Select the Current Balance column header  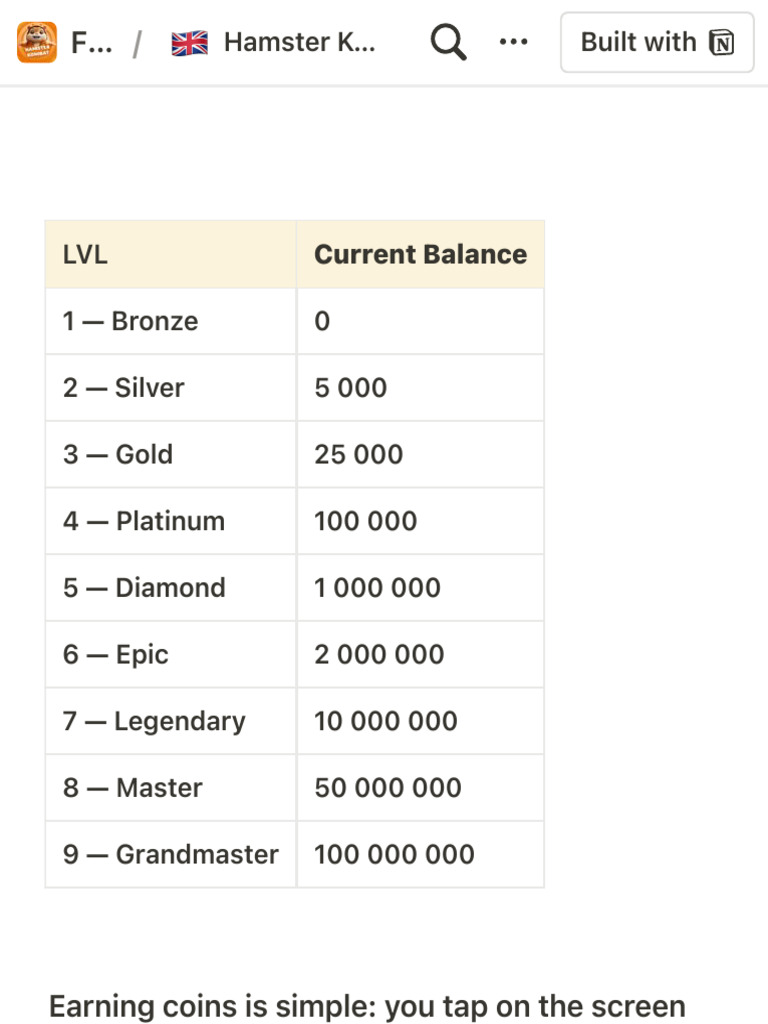pos(421,255)
